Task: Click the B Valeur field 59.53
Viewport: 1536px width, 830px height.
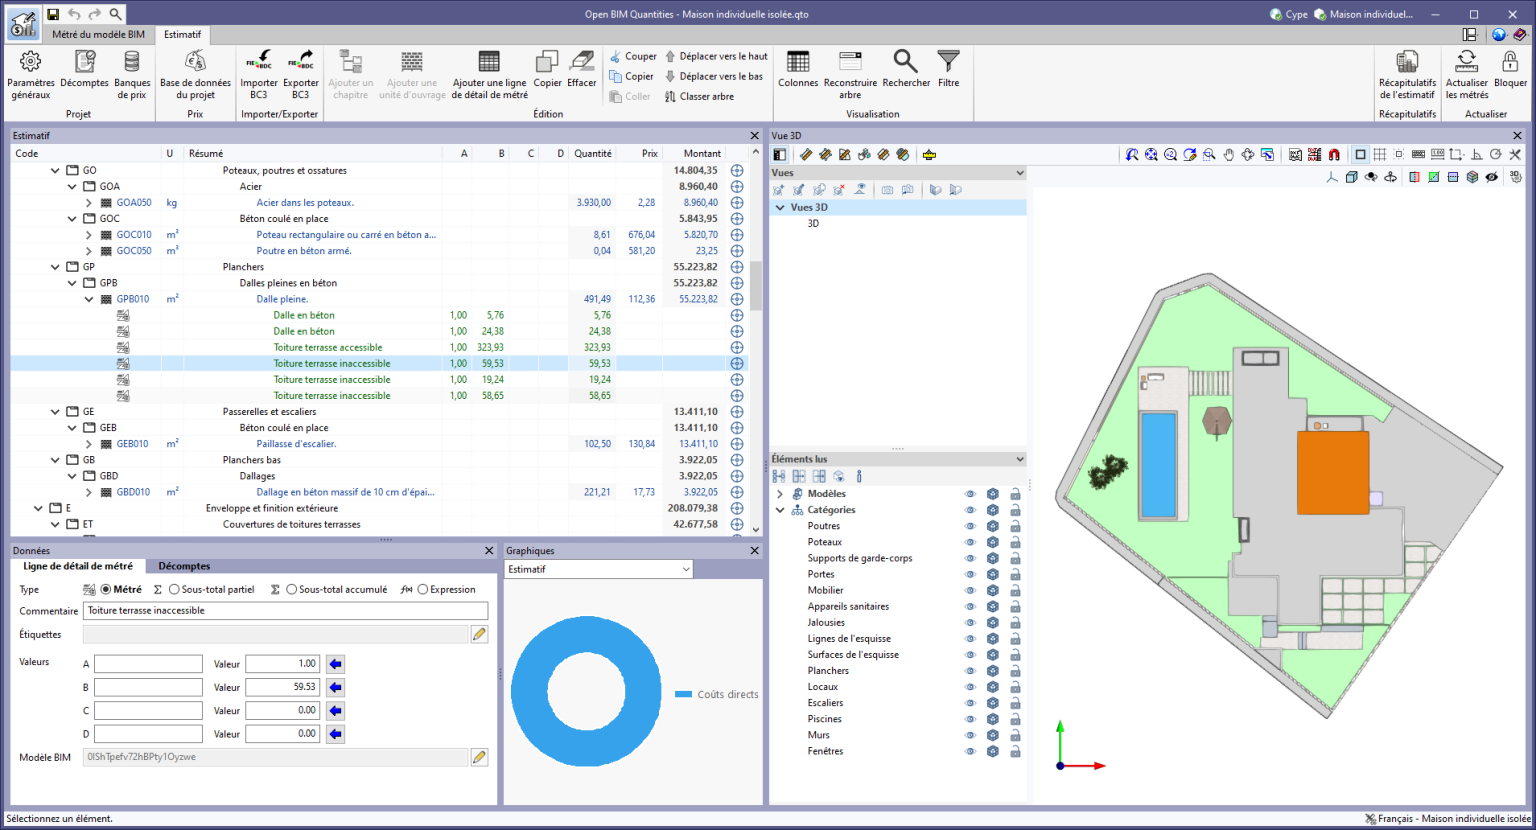Action: (x=282, y=687)
